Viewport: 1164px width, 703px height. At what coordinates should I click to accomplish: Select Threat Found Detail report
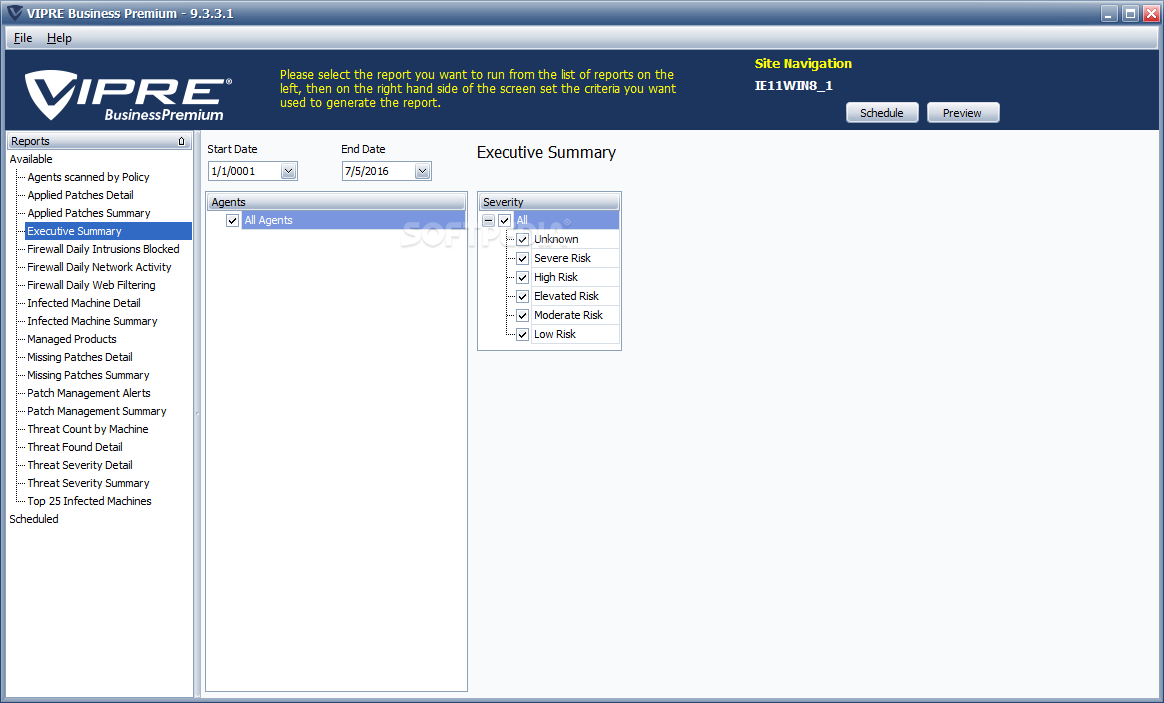click(75, 447)
